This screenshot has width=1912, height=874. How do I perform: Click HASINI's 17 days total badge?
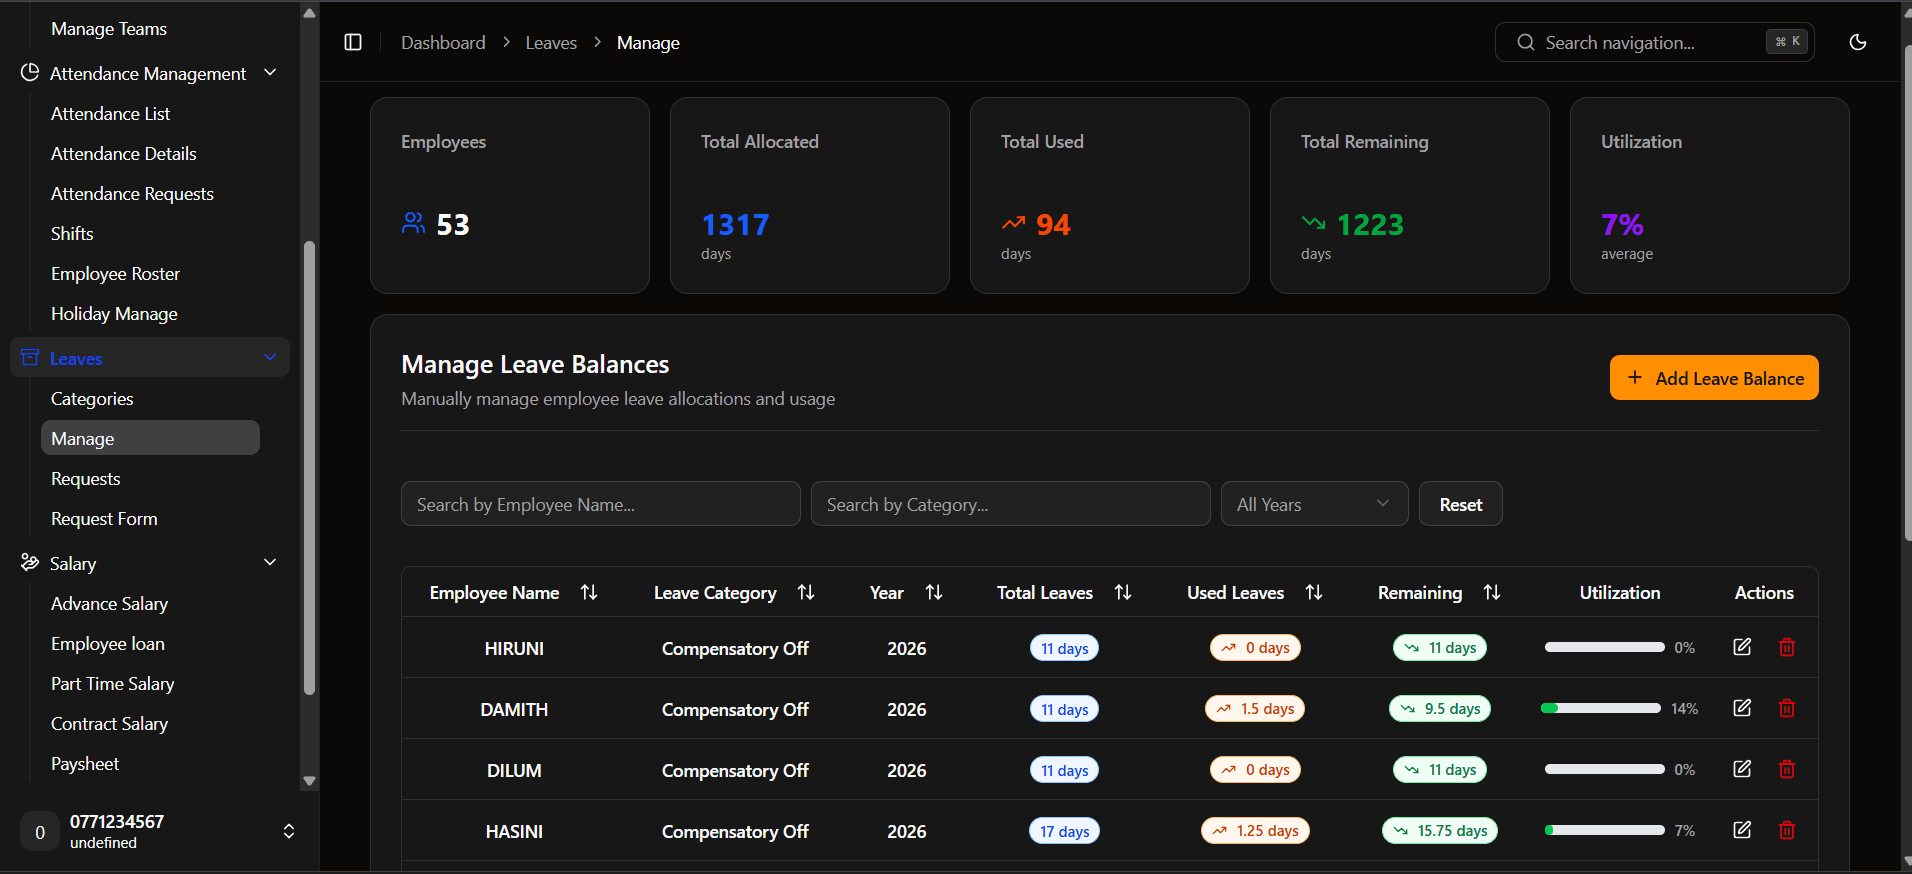click(x=1064, y=831)
